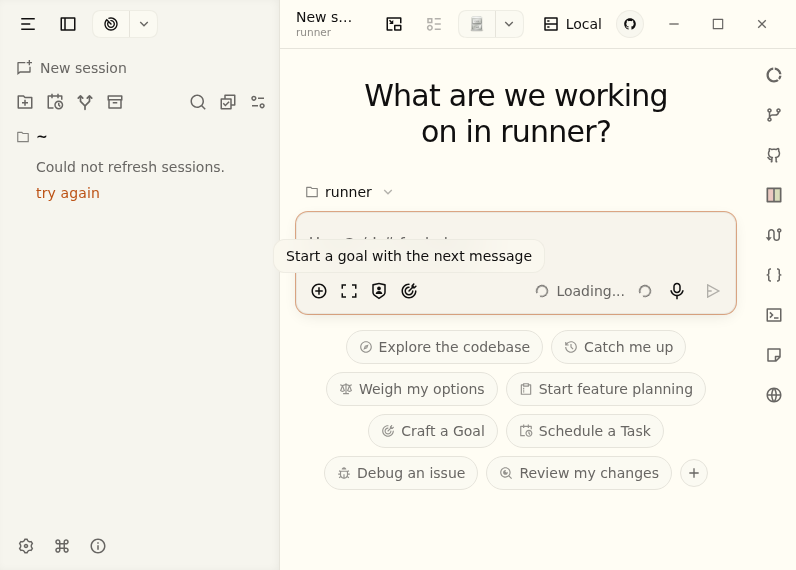The width and height of the screenshot is (796, 570).
Task: Select Weigh my options suggestion
Action: point(412,389)
